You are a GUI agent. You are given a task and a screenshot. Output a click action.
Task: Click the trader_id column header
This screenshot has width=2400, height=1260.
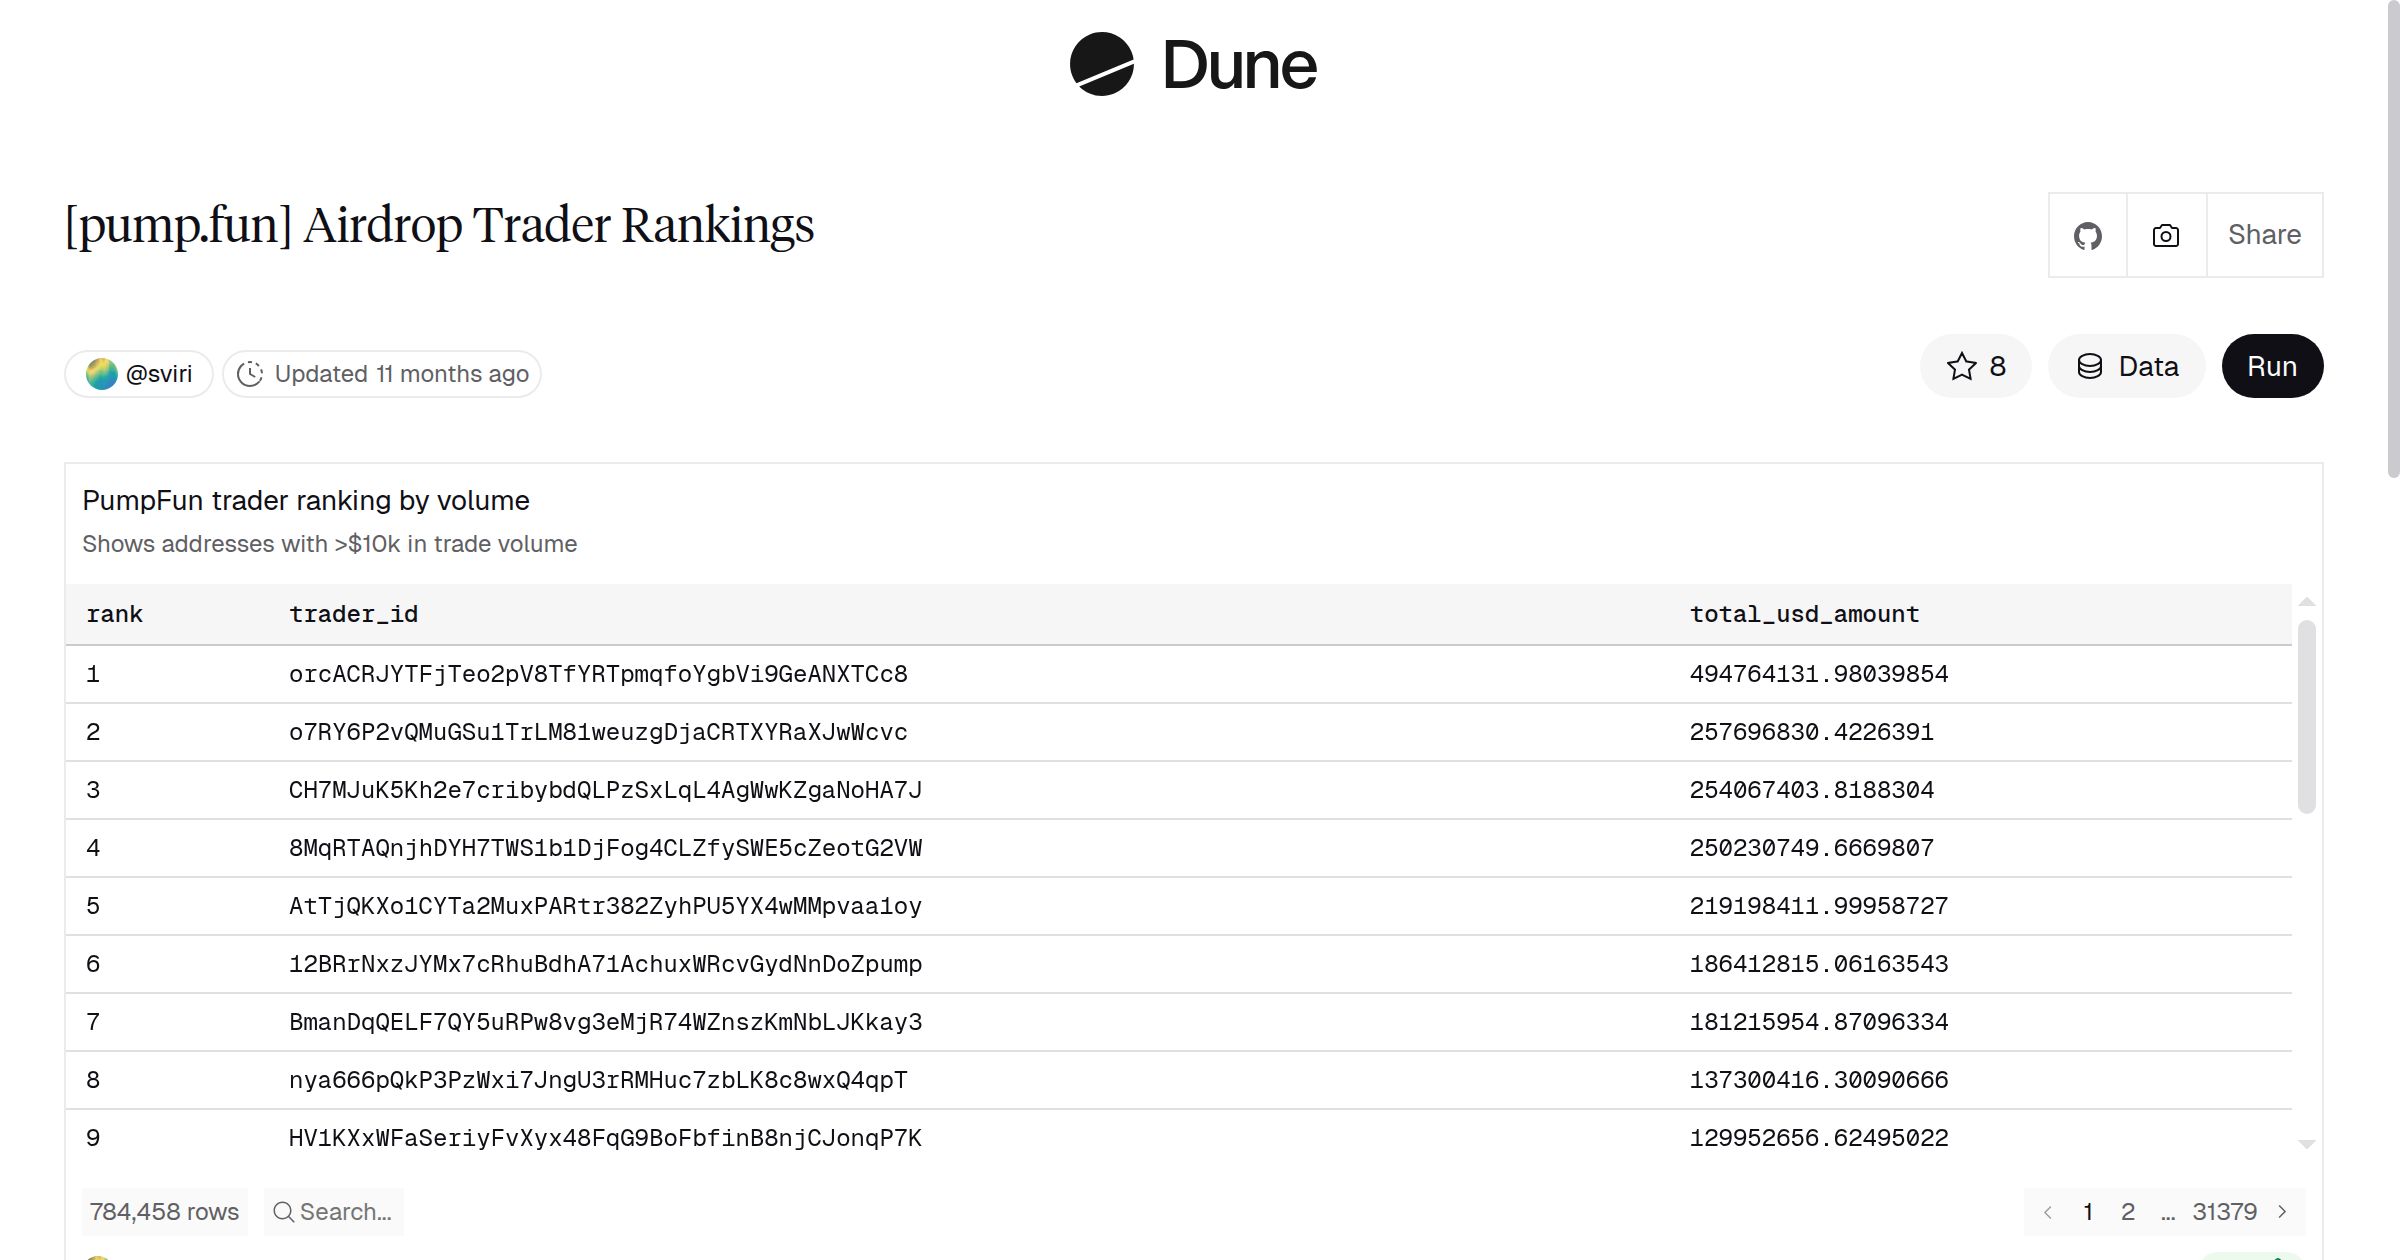coord(355,613)
